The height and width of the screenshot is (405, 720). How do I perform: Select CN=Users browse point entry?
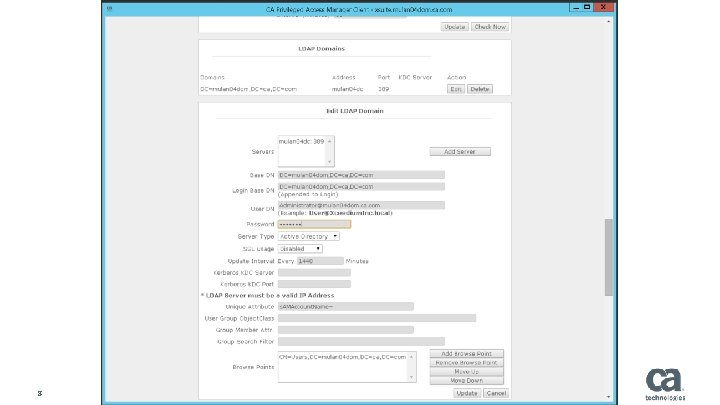pos(343,357)
